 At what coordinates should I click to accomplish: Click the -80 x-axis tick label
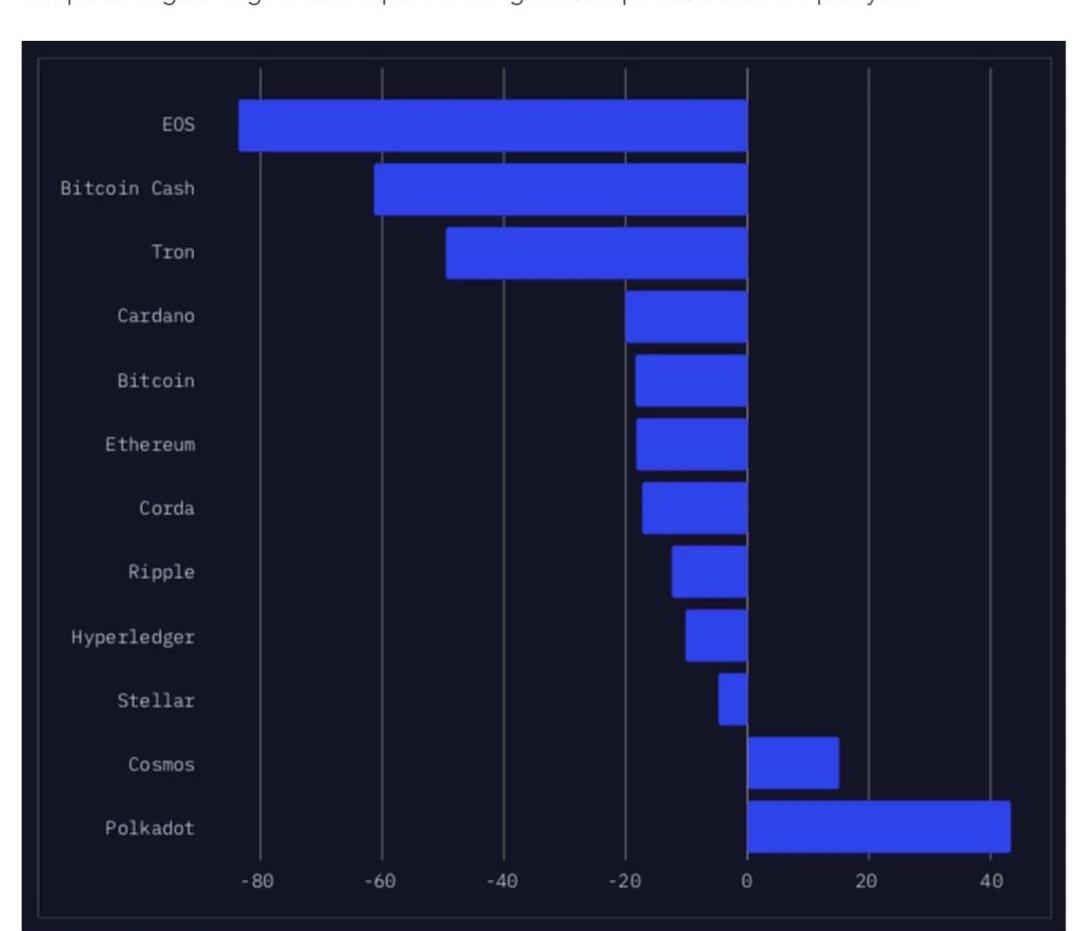258,881
